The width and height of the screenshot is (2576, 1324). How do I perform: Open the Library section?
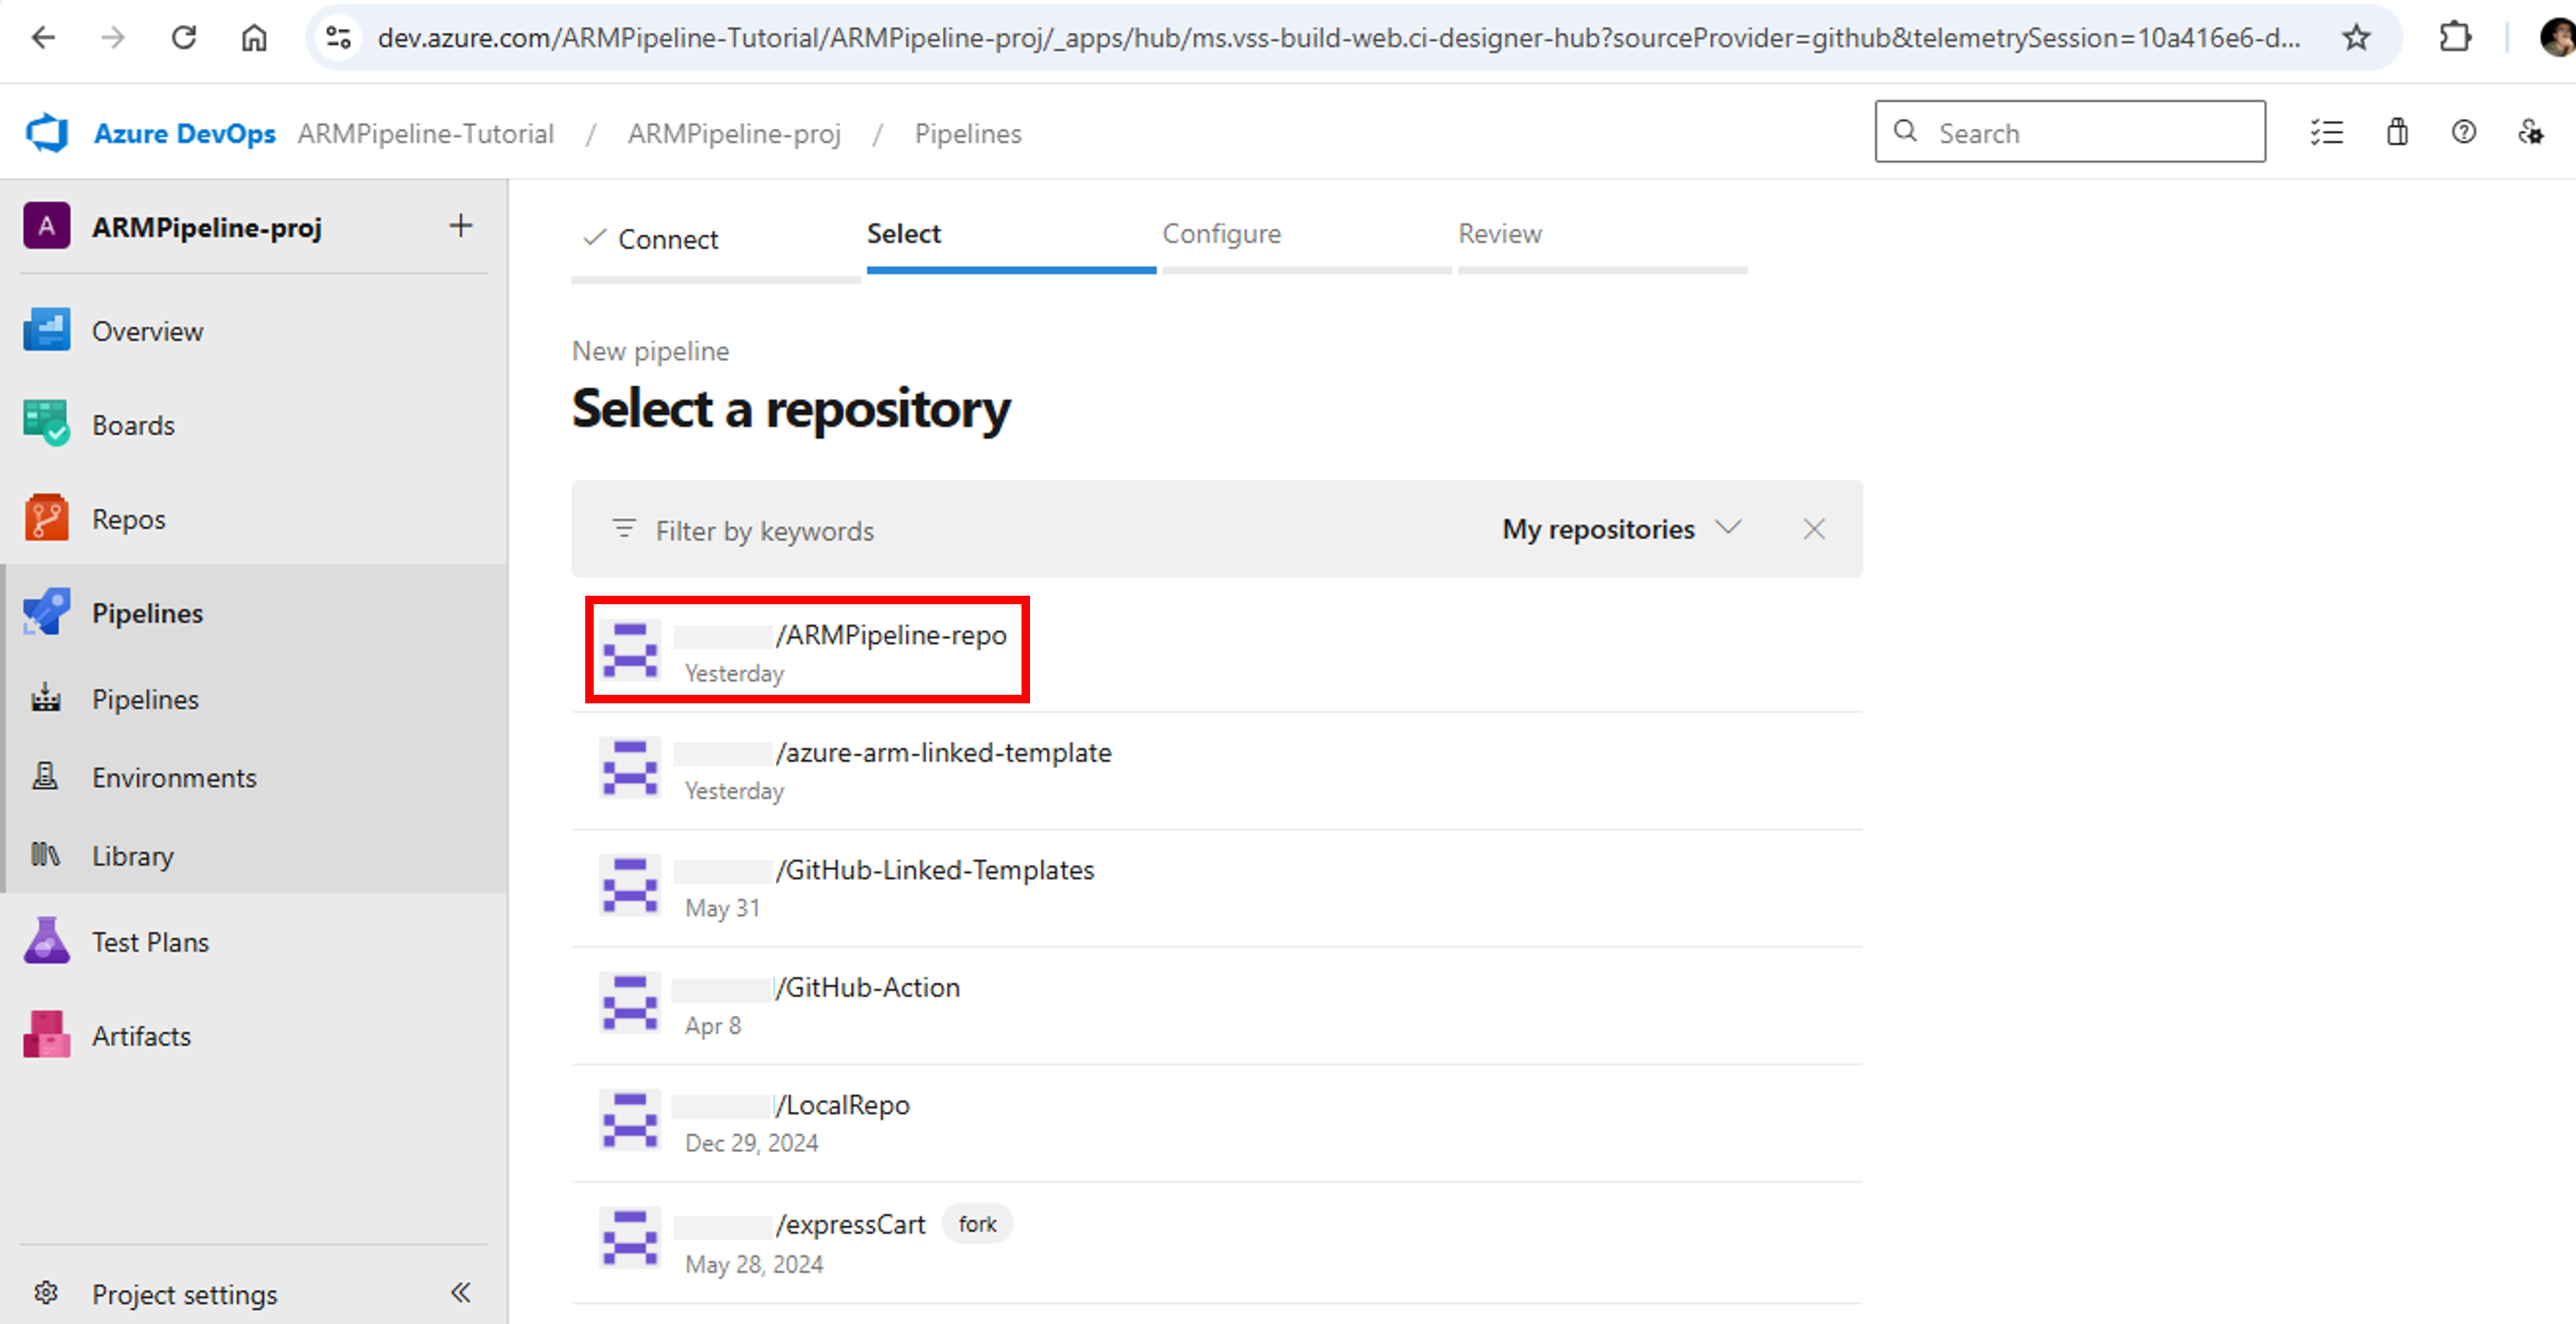(x=133, y=855)
